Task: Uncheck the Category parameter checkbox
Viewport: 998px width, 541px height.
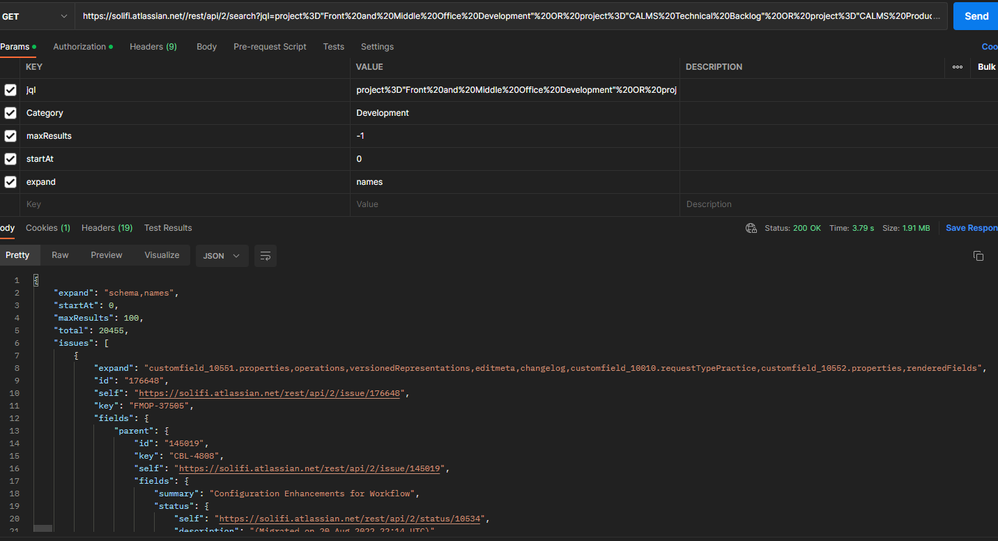Action: (10, 113)
